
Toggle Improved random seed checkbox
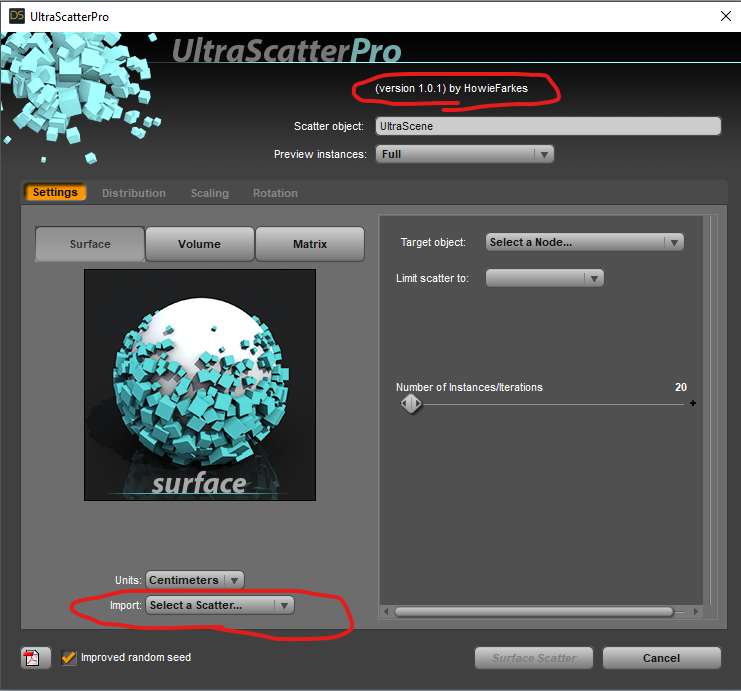point(69,657)
